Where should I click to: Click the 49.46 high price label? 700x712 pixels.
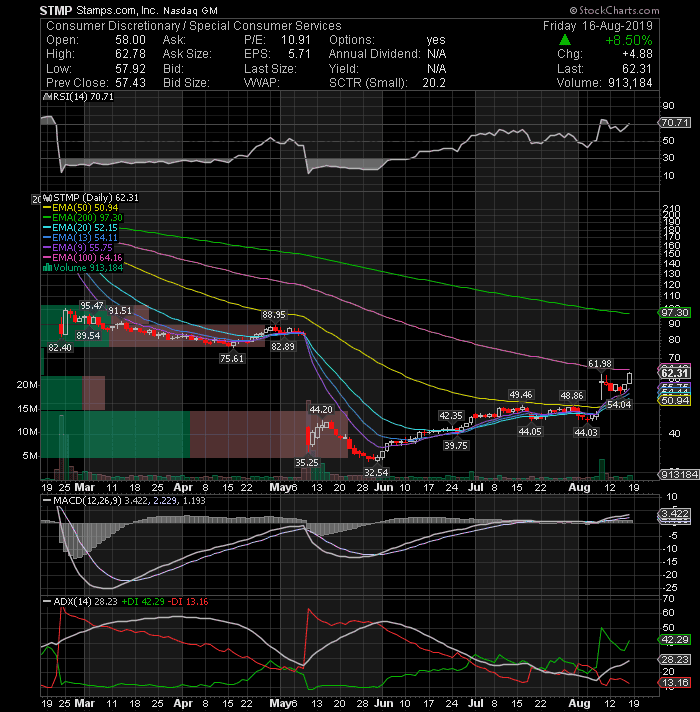(x=521, y=395)
